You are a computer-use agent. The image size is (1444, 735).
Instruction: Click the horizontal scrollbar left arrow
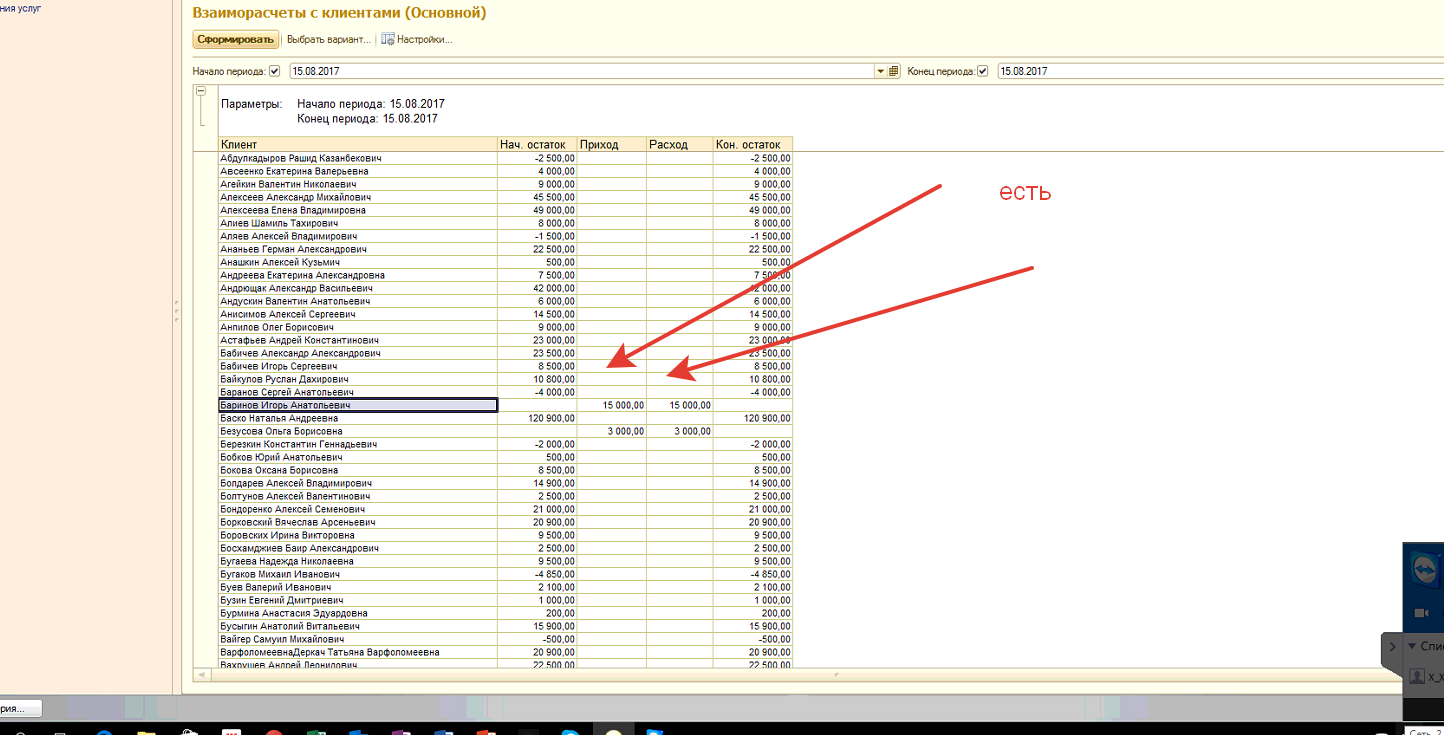[x=204, y=675]
